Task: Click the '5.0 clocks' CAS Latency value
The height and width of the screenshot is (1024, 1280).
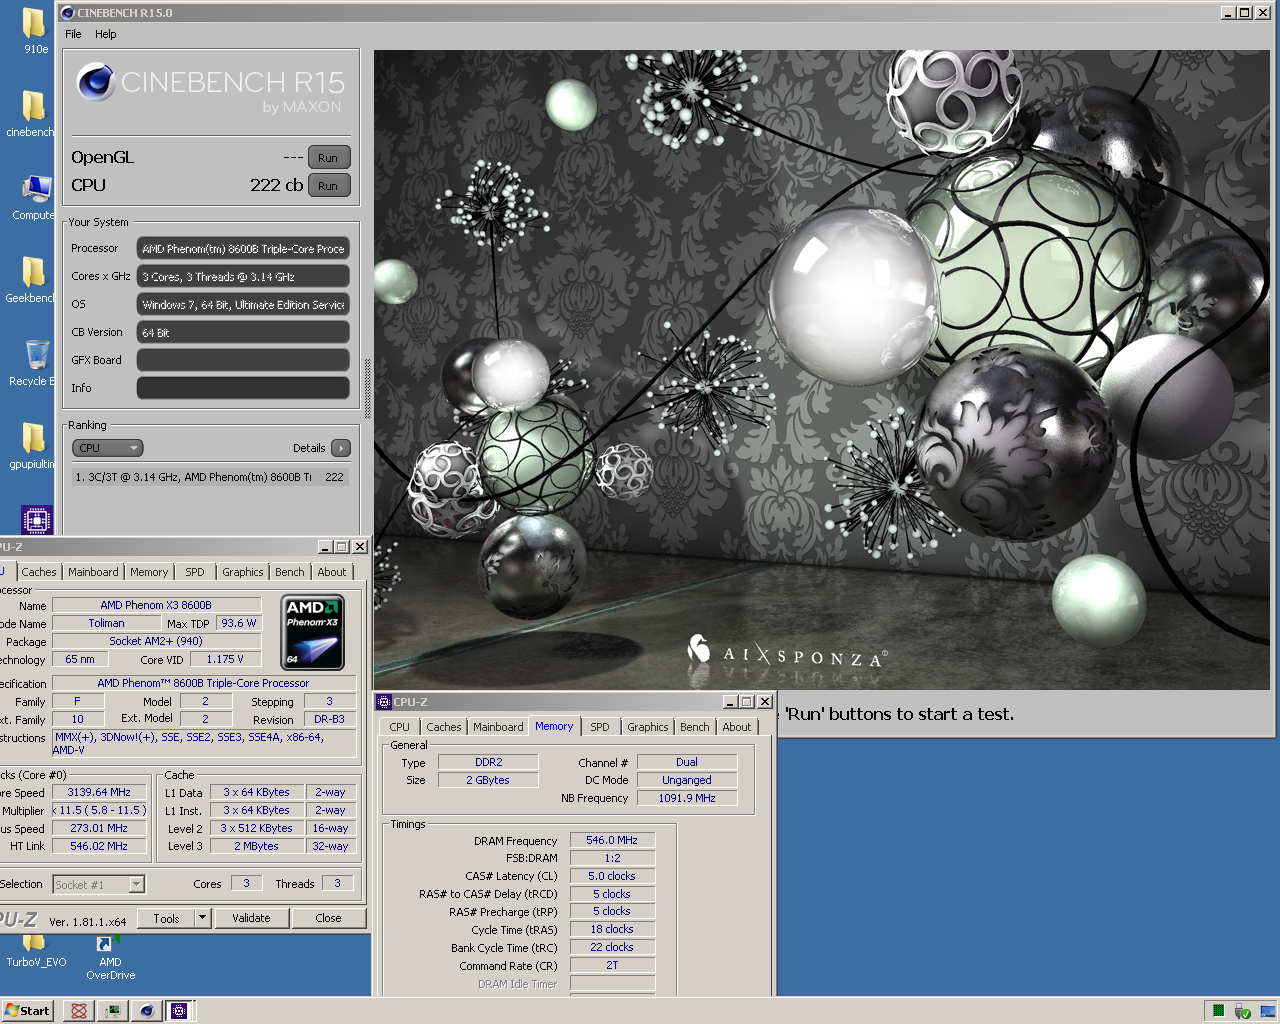Action: [x=612, y=876]
